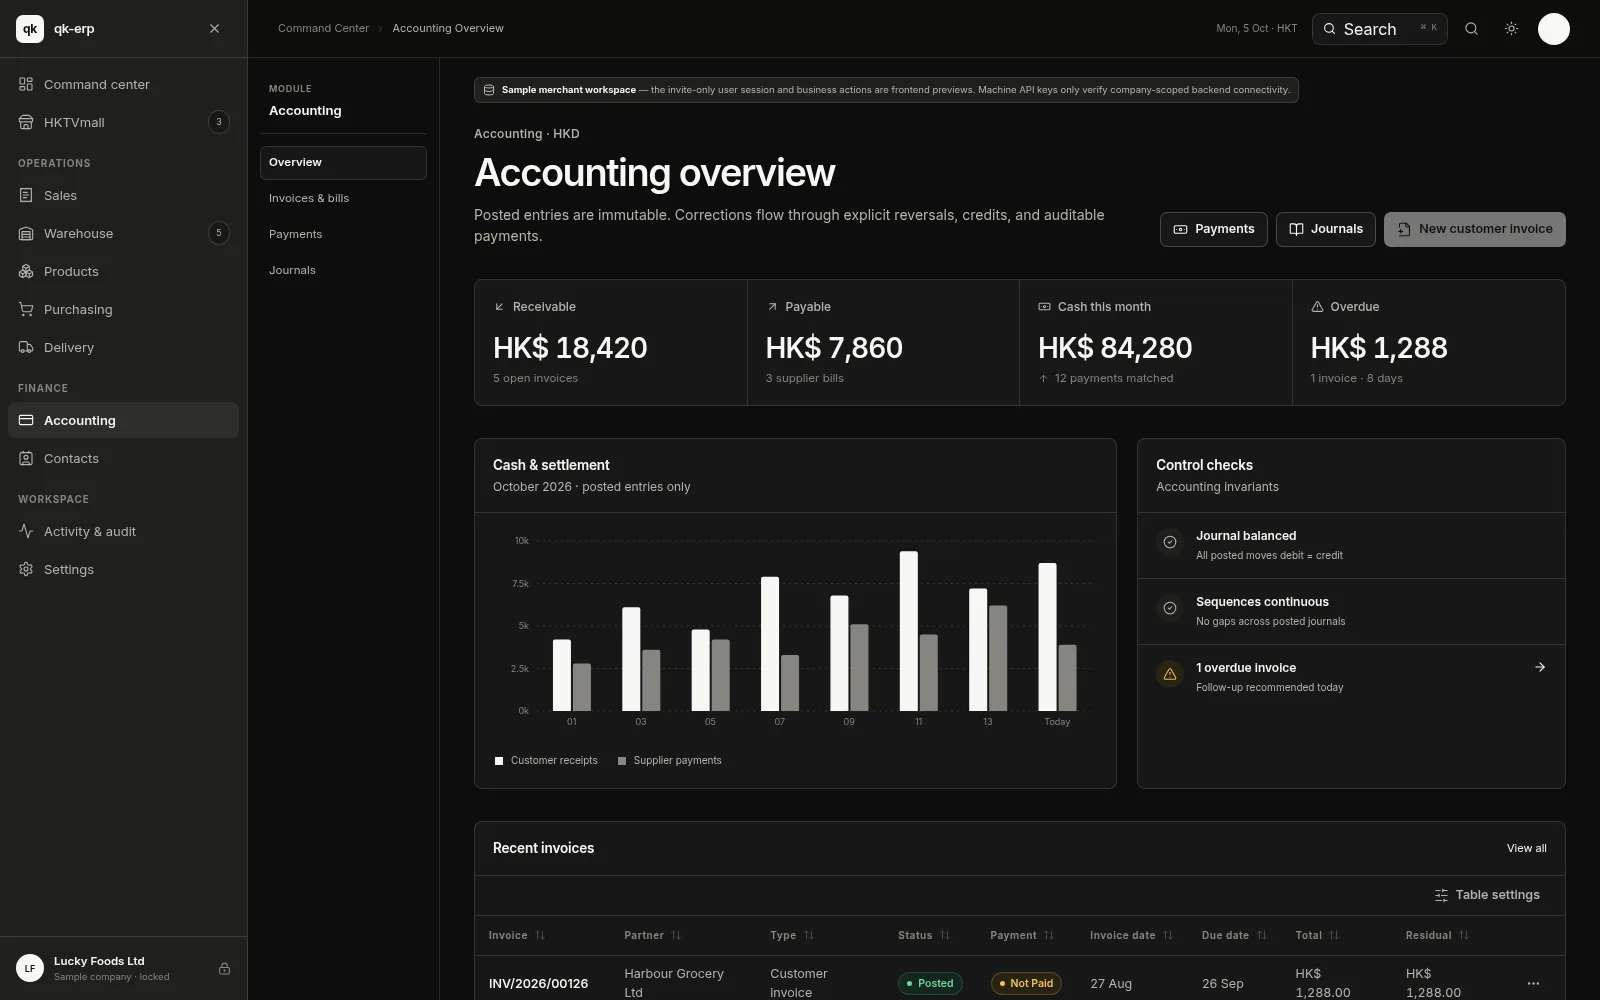1600x1000 pixels.
Task: Open Invoices & bills section
Action: click(x=343, y=198)
